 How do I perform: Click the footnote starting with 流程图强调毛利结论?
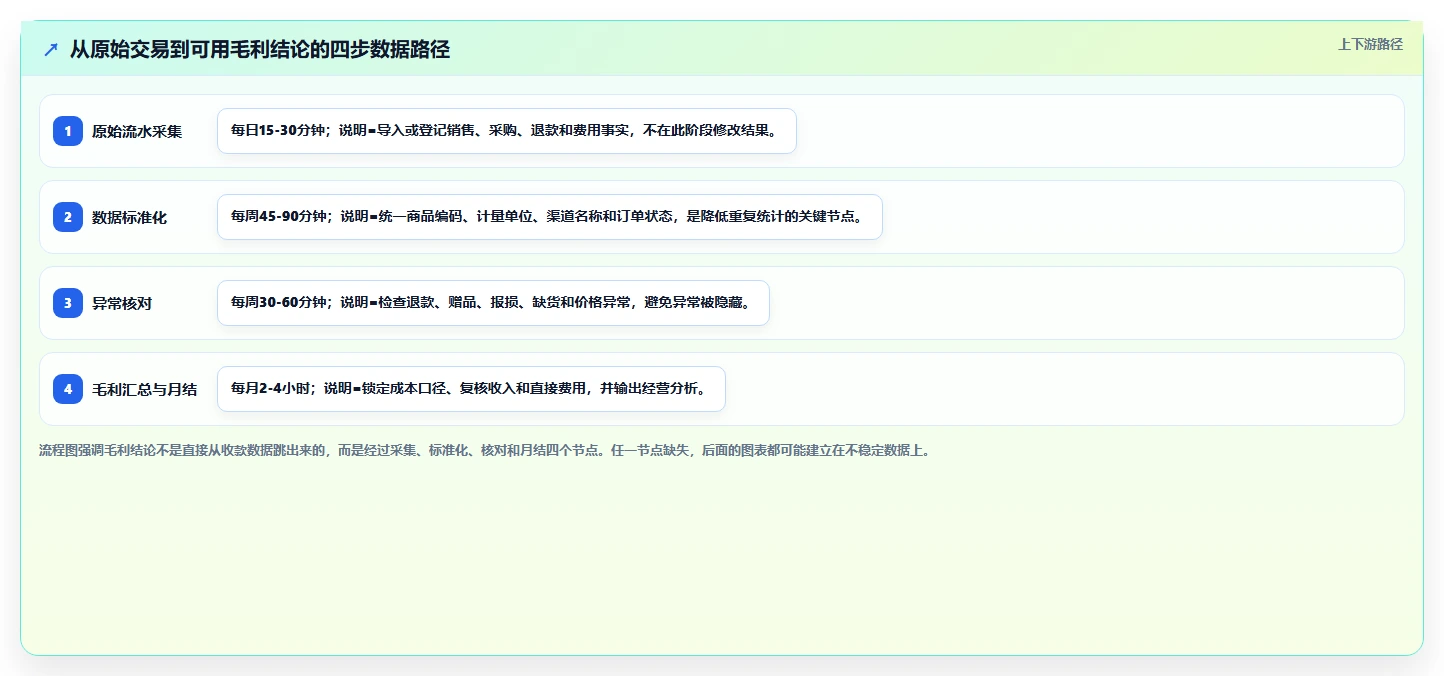coord(485,451)
